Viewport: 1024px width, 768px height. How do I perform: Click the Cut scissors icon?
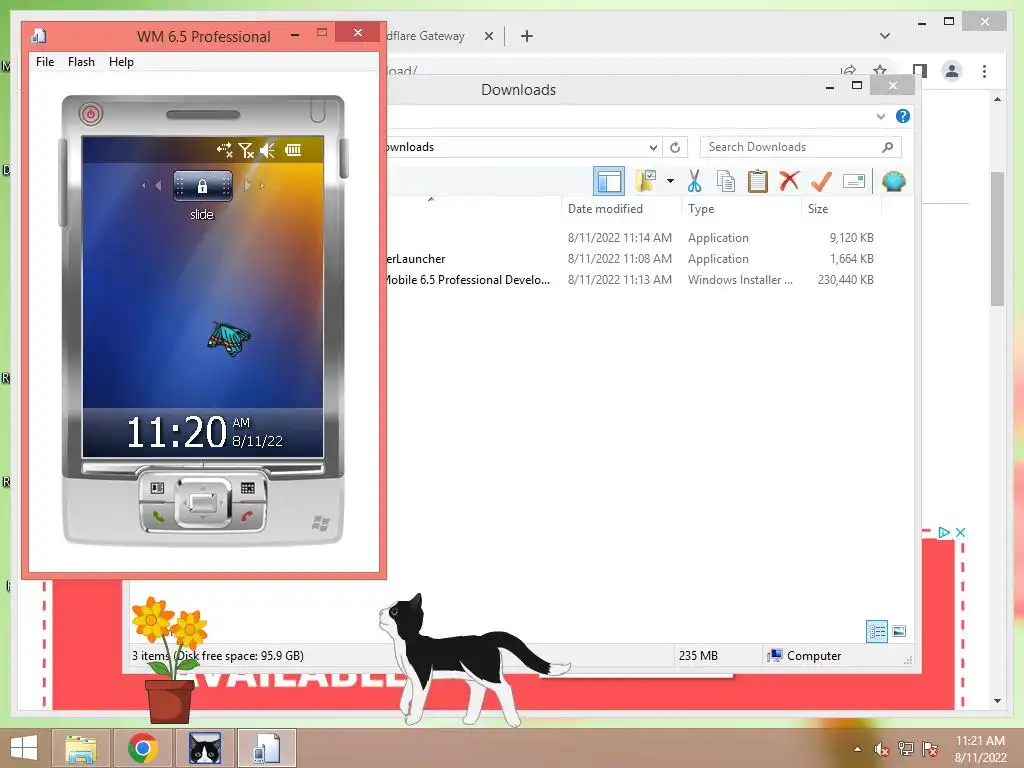pos(694,181)
